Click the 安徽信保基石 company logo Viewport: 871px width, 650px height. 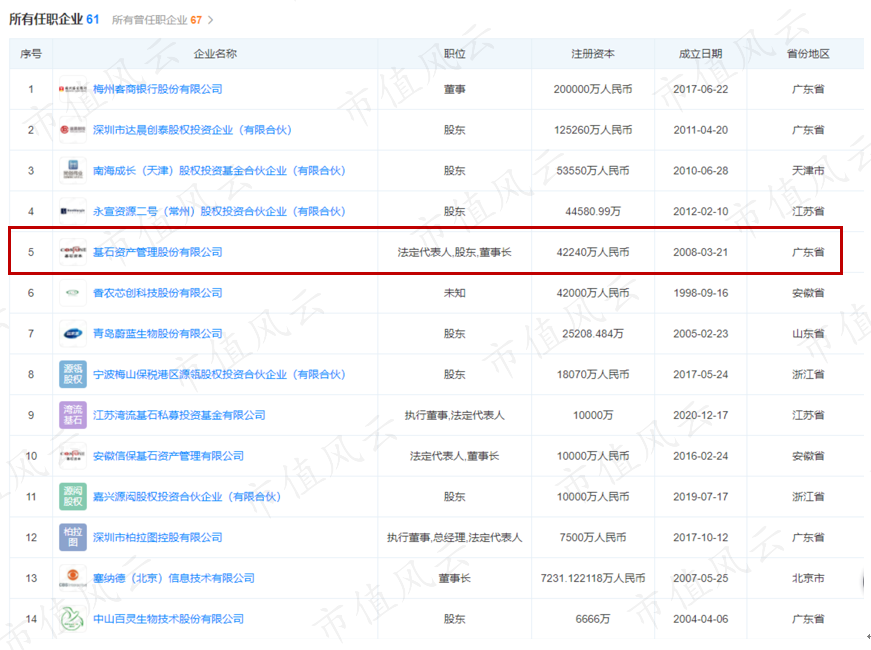[x=73, y=456]
